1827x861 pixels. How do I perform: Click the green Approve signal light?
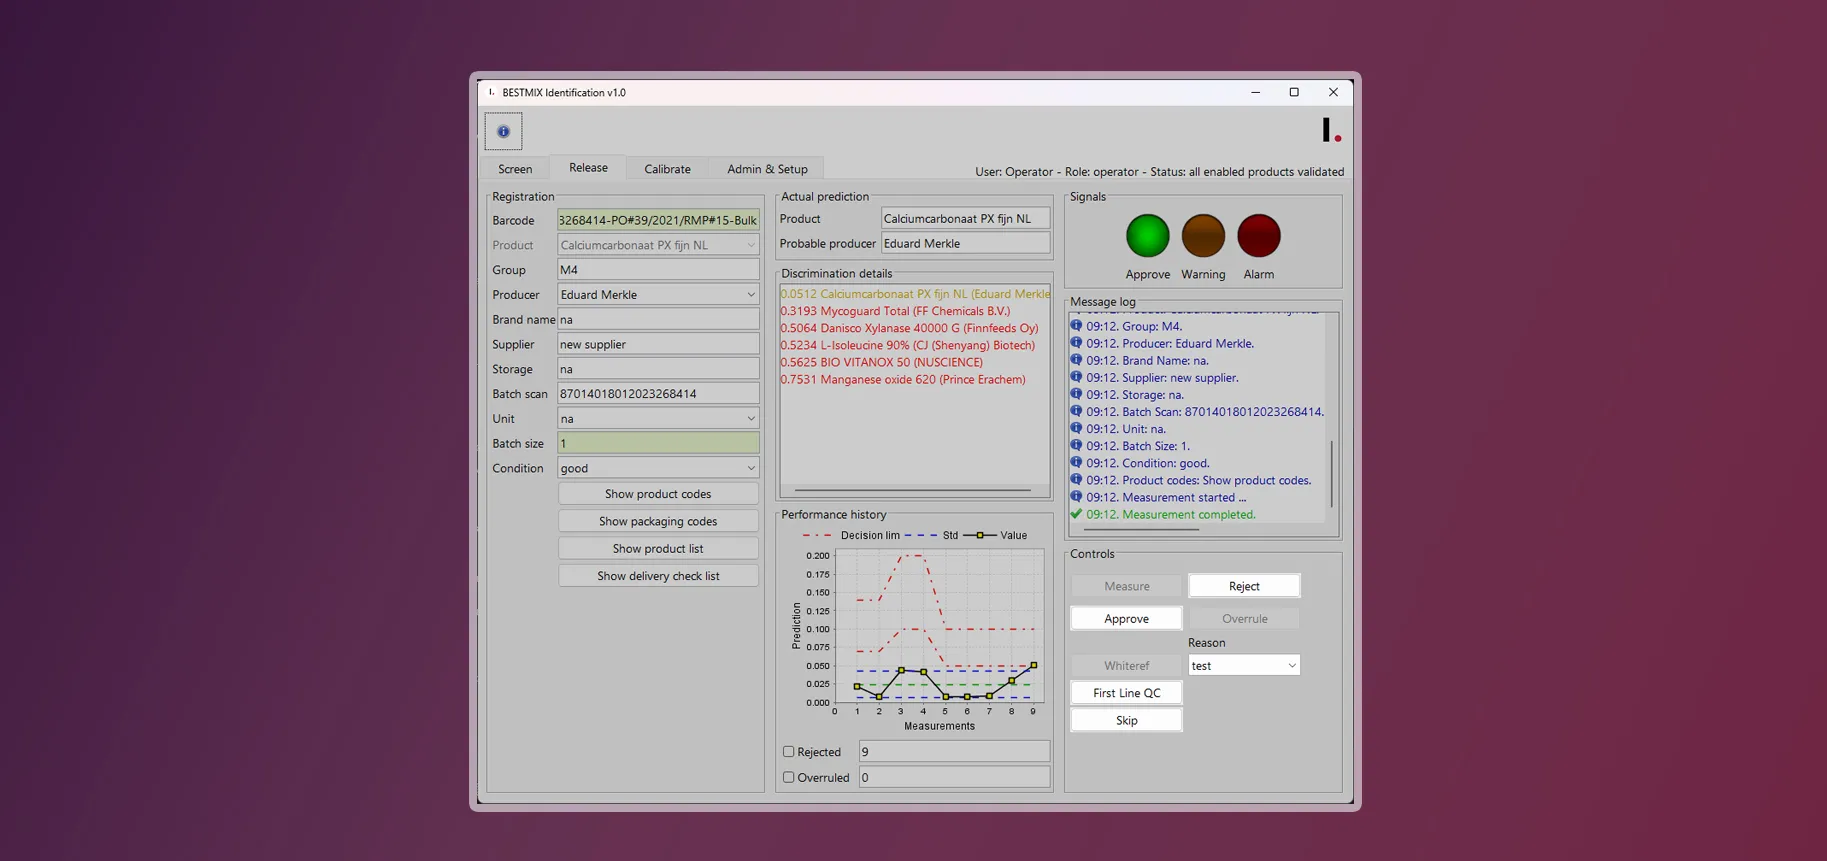click(x=1147, y=236)
